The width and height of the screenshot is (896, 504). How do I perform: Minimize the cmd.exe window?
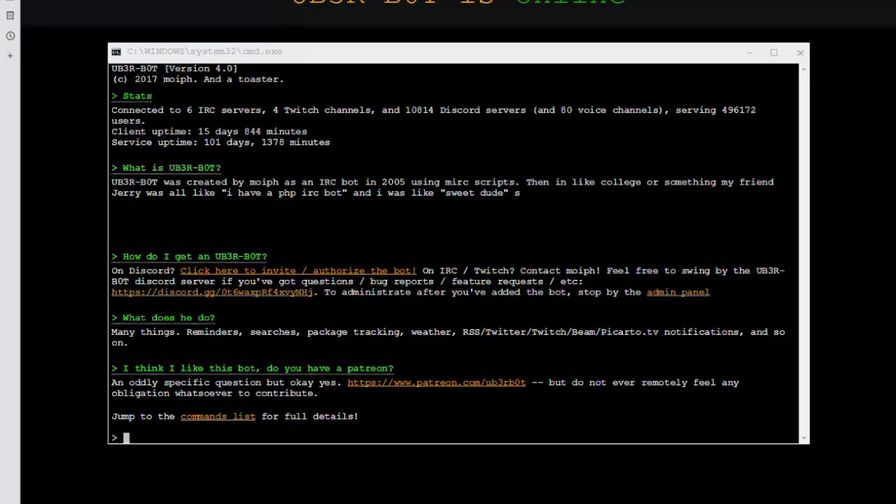(749, 53)
